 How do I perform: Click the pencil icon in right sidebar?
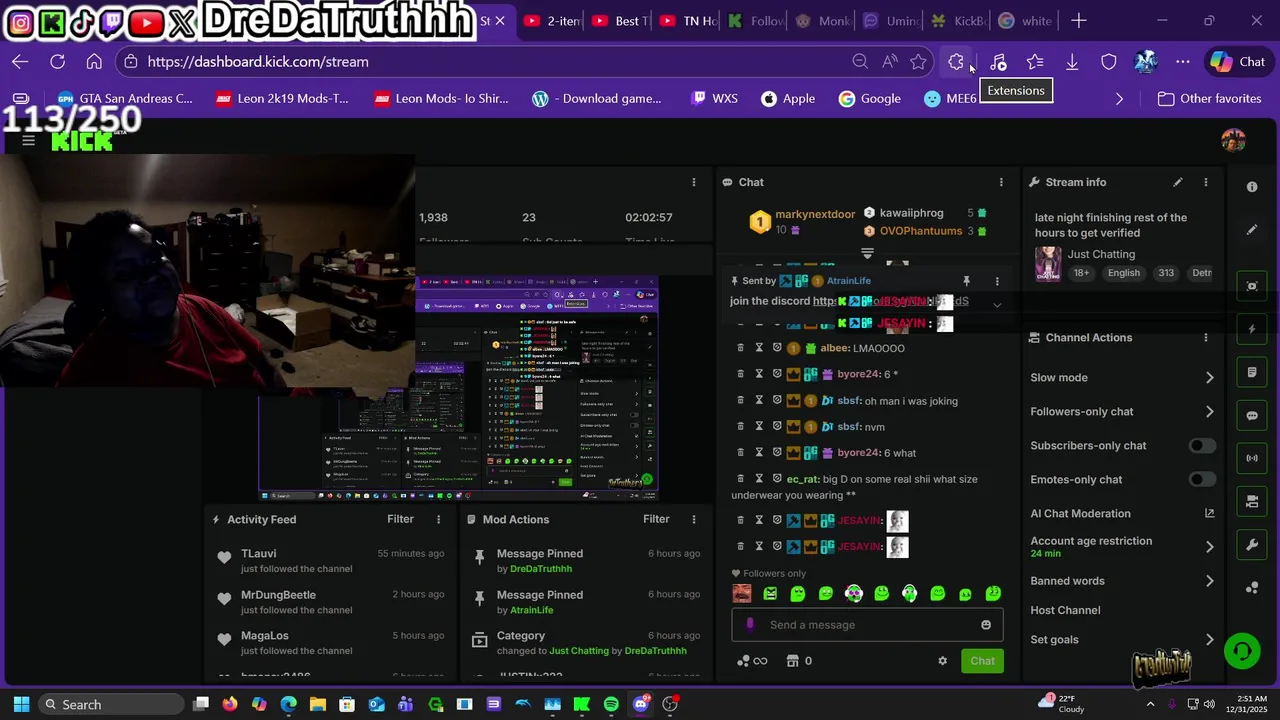click(x=1252, y=230)
